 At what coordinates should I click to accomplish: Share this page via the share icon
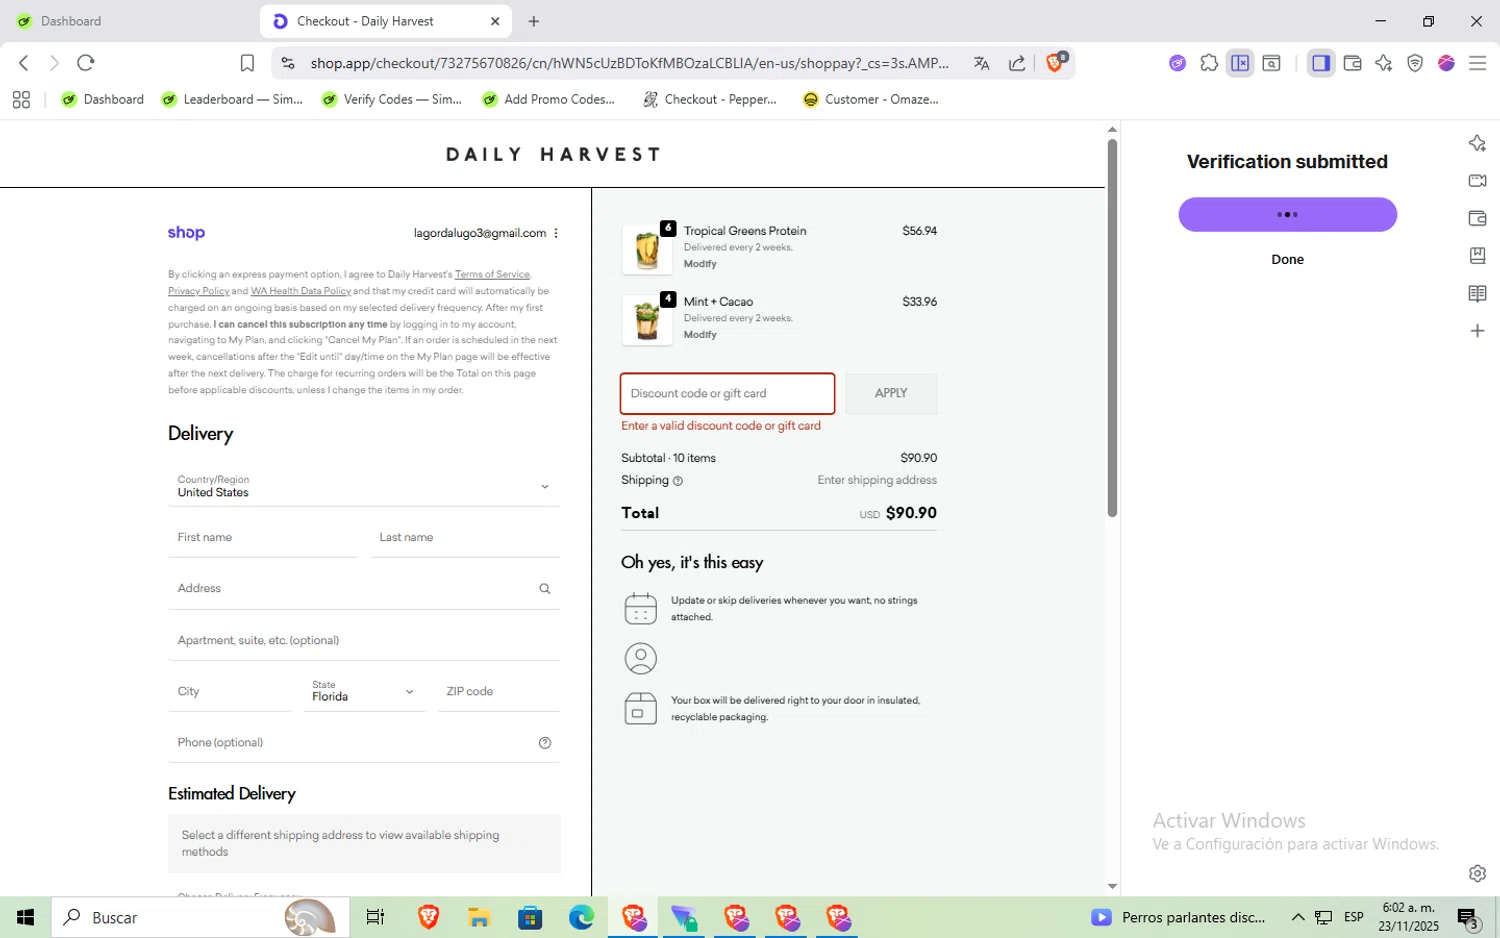pyautogui.click(x=1017, y=63)
